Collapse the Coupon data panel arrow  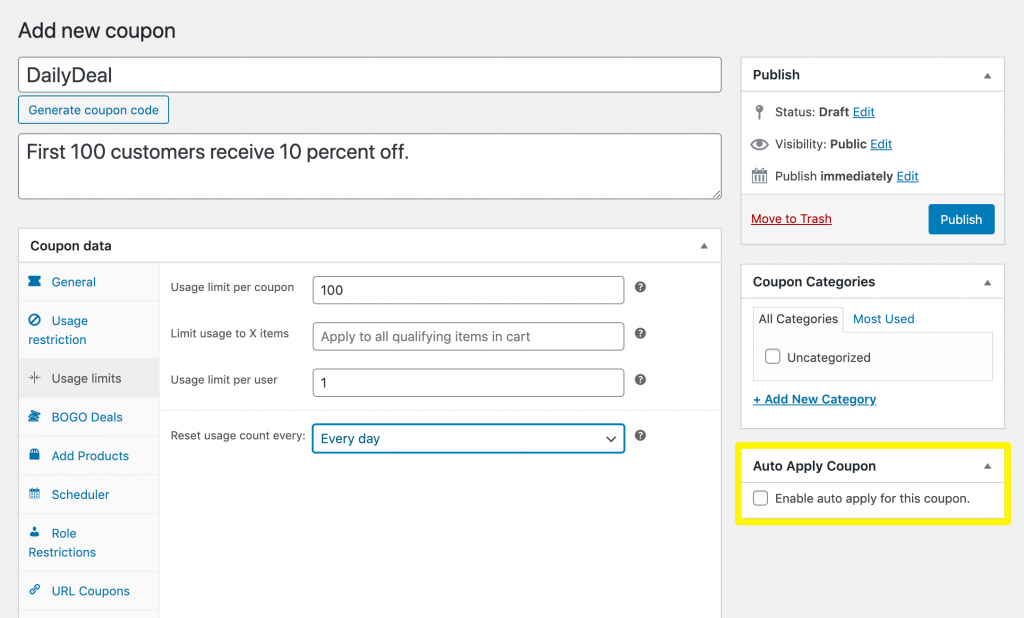pyautogui.click(x=704, y=246)
